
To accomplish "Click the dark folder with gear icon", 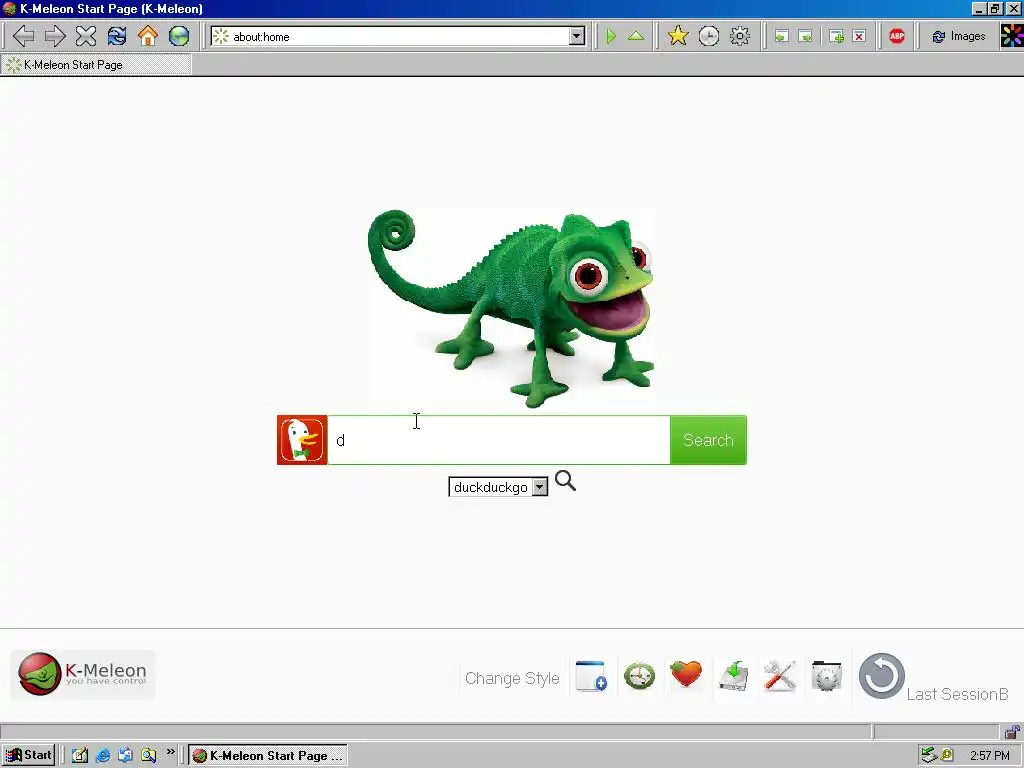I will coord(827,676).
